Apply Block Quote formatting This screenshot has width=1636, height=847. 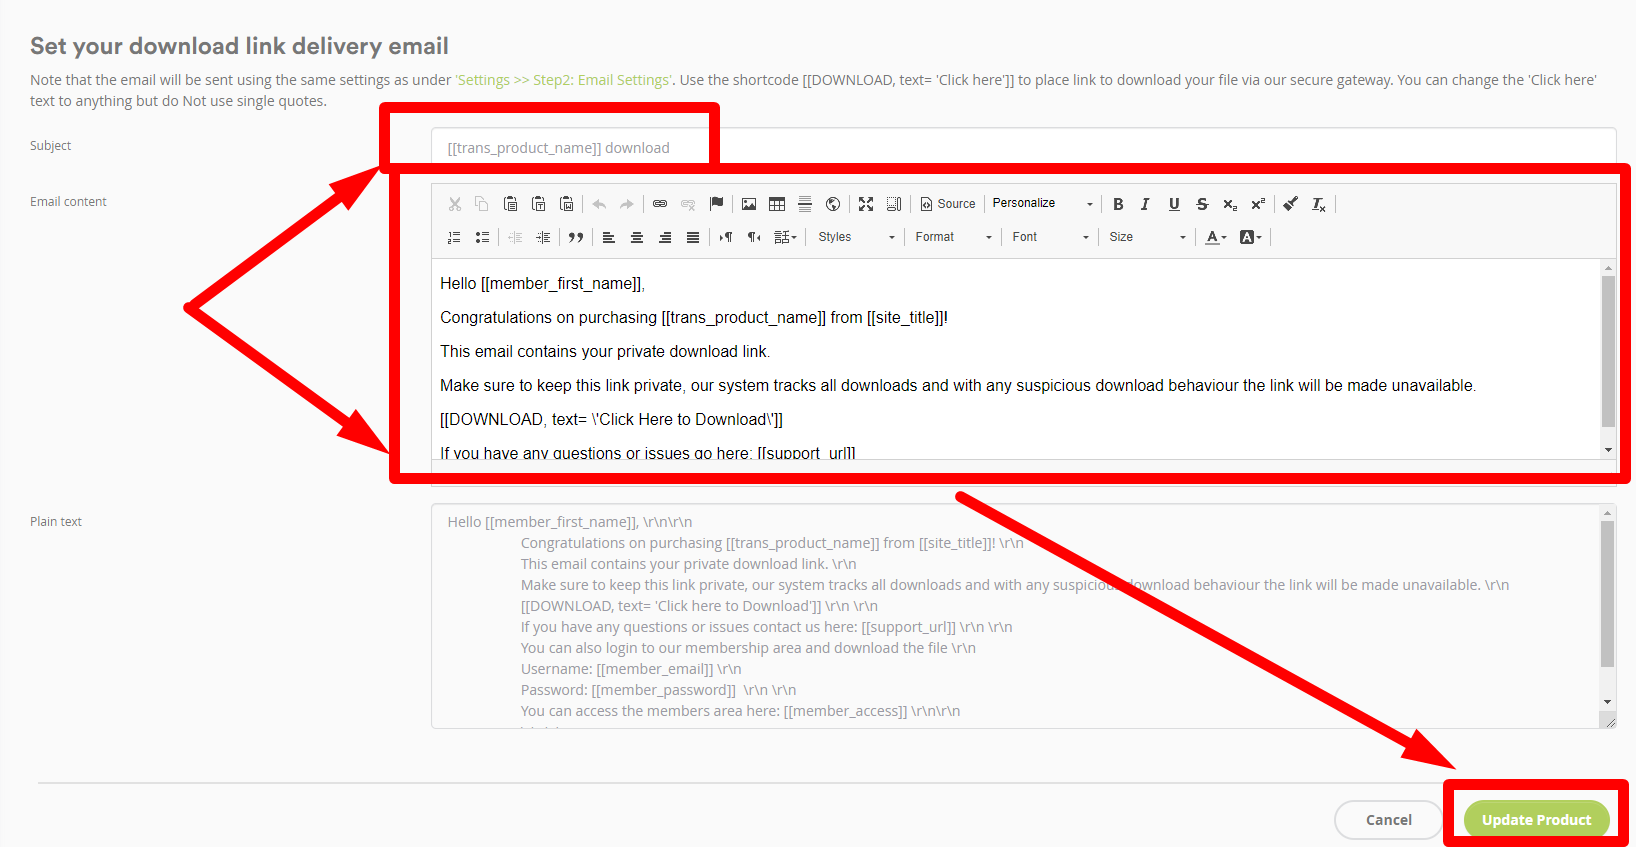[576, 237]
